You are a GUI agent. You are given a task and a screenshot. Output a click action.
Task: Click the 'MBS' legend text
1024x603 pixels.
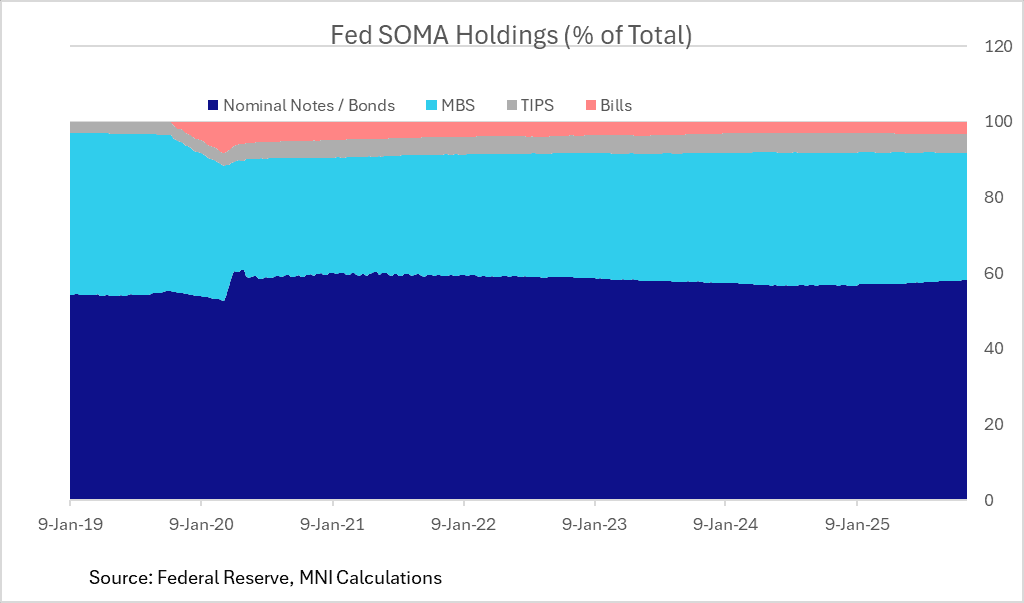coord(458,105)
